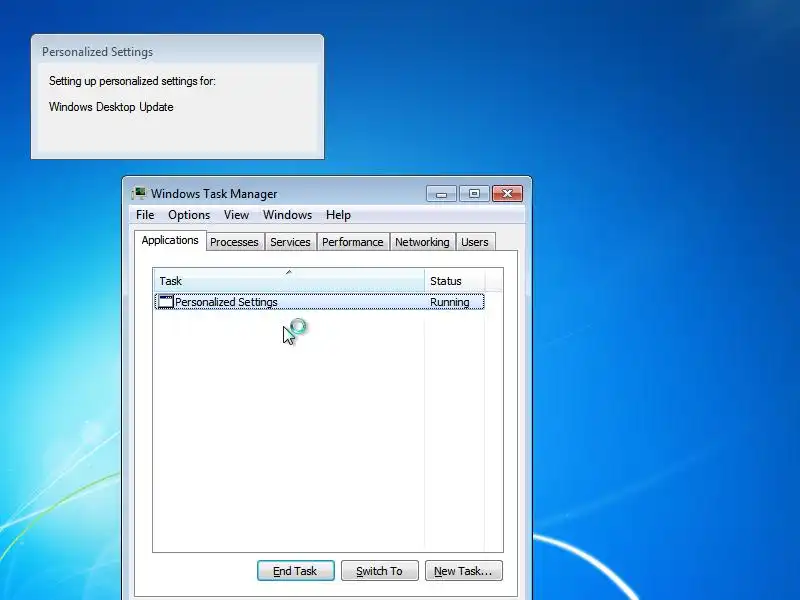Sort list by Status column header
Viewport: 800px width, 600px height.
[x=455, y=281]
